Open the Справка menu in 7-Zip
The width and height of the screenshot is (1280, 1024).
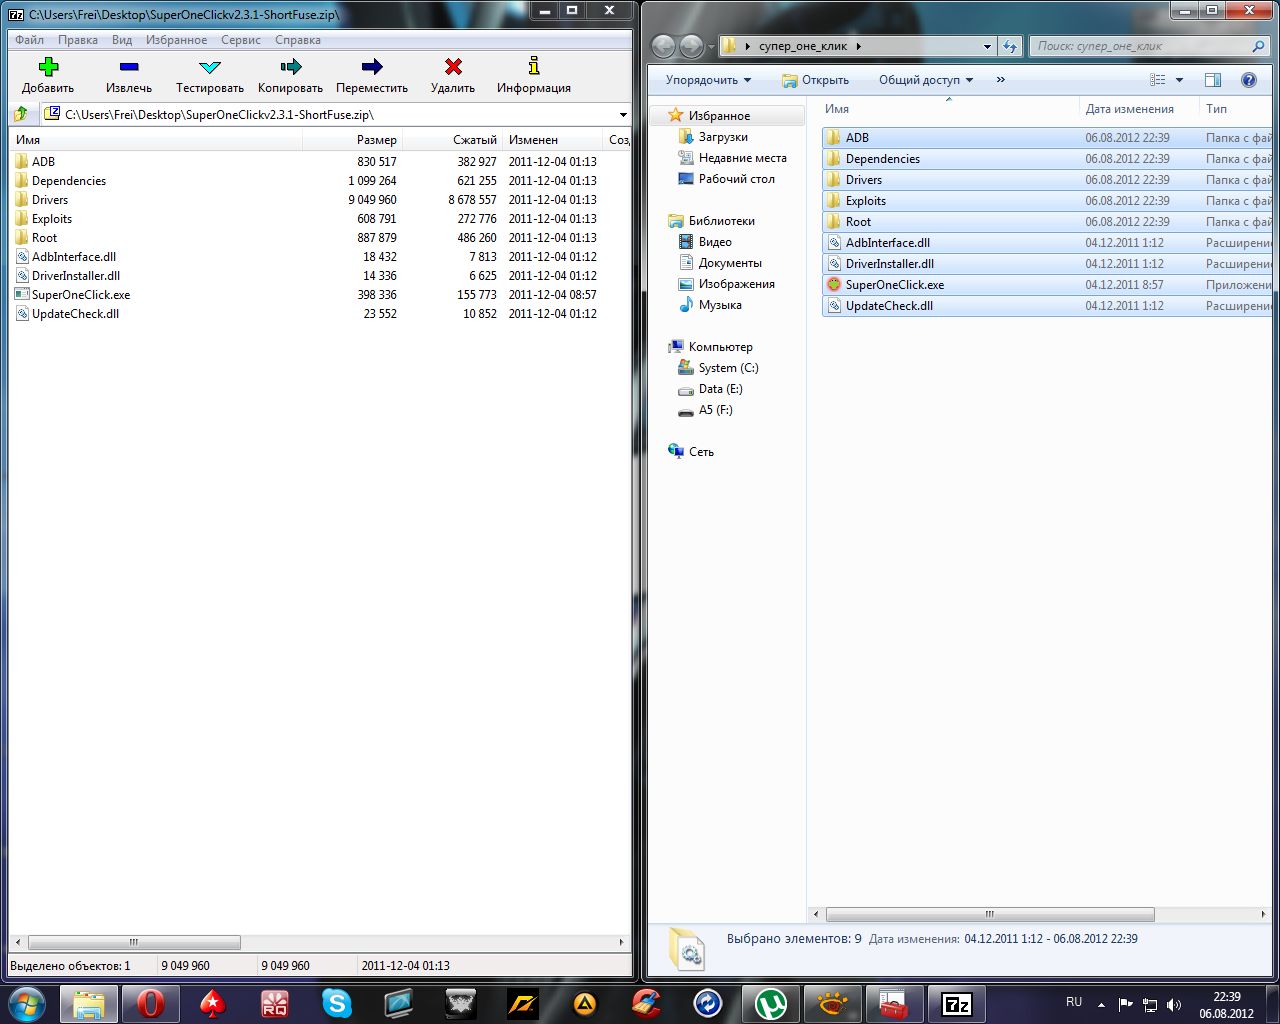(x=298, y=40)
